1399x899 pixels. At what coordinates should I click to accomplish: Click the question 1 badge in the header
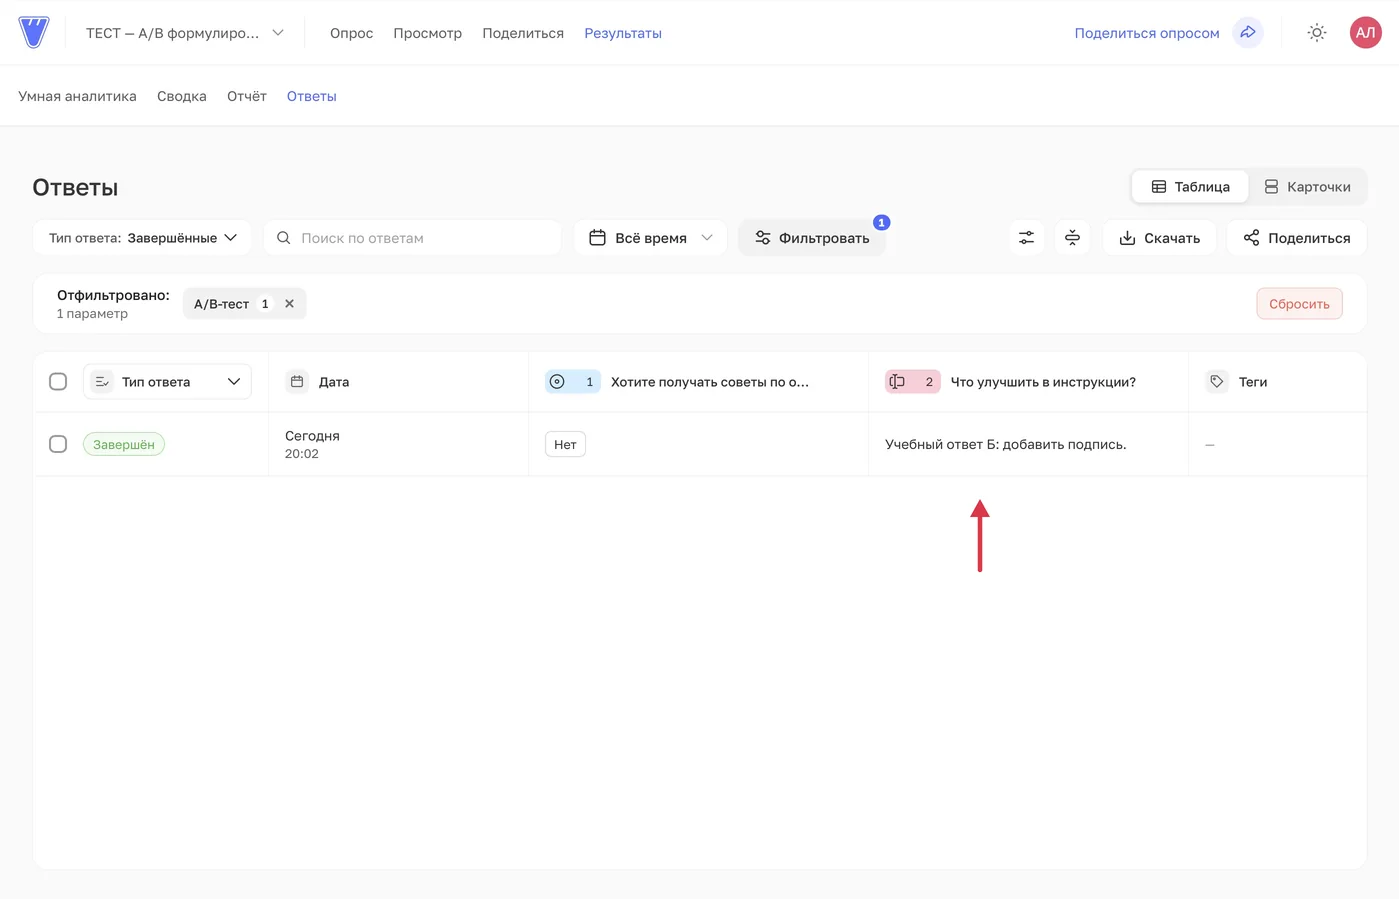[572, 382]
